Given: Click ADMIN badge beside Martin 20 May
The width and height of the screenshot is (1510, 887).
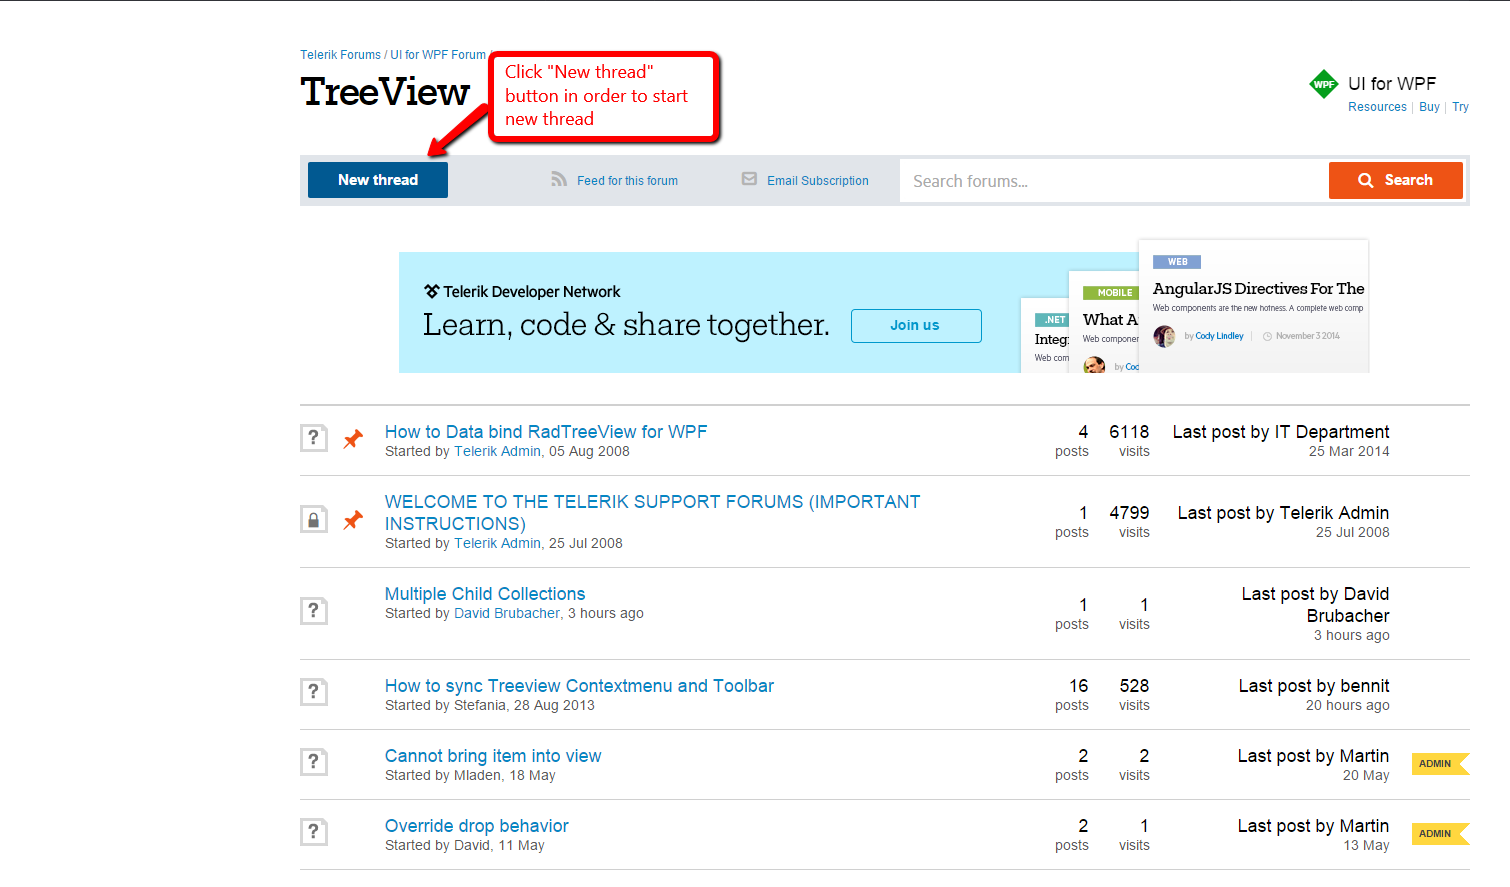Looking at the screenshot, I should (x=1440, y=764).
